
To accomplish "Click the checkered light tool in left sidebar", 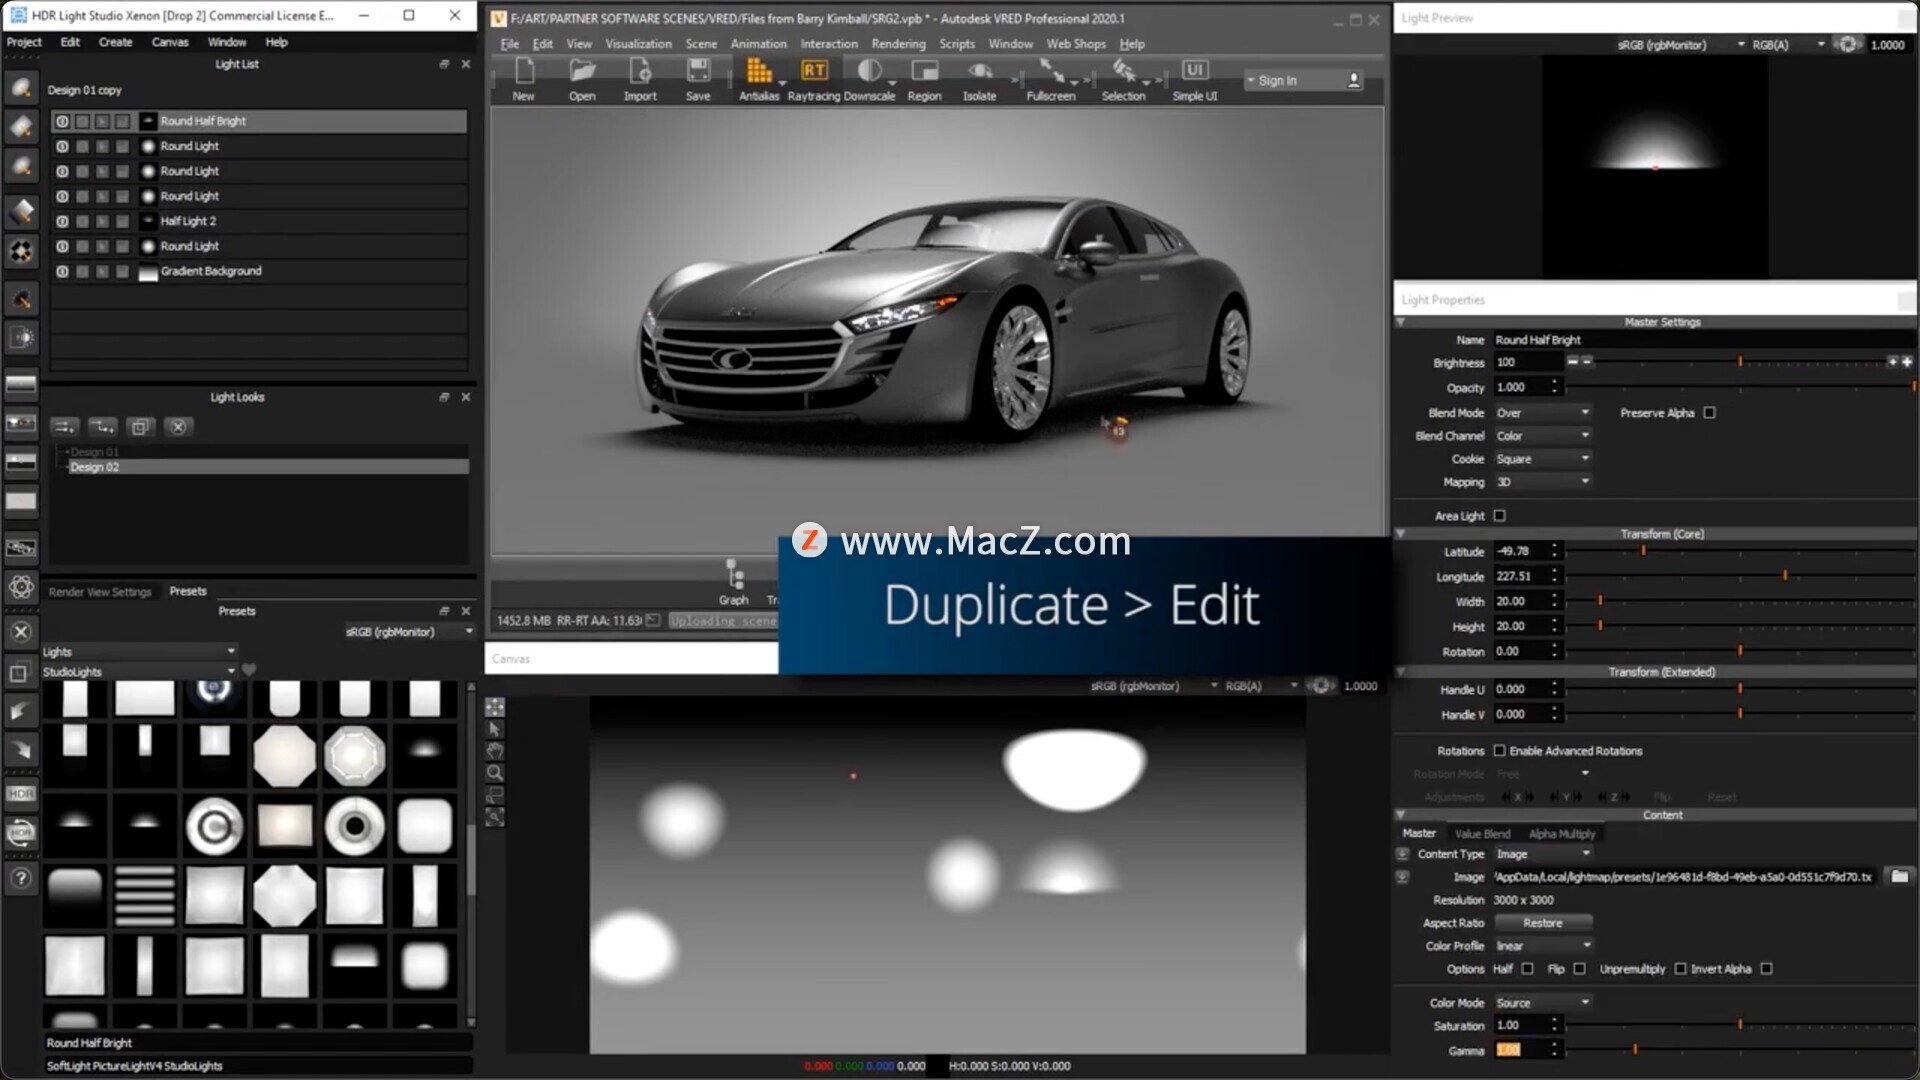I will tap(21, 251).
